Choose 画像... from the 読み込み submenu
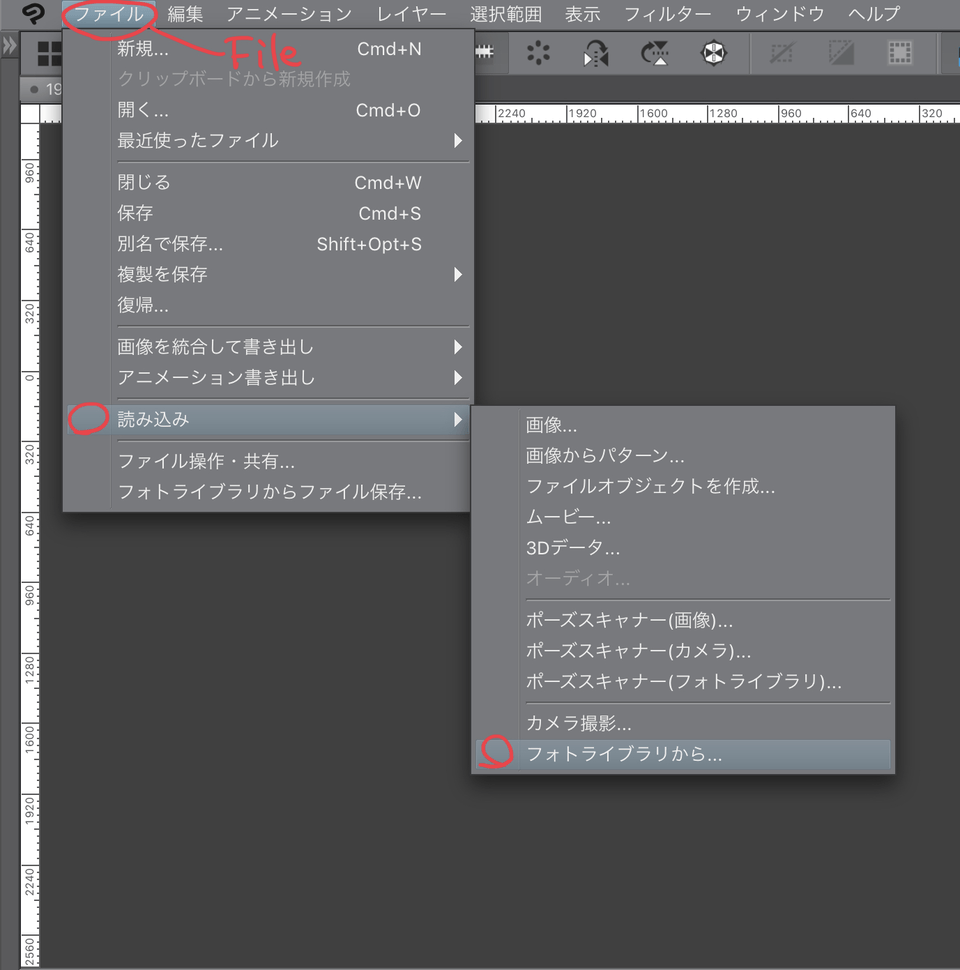The width and height of the screenshot is (960, 970). [552, 425]
